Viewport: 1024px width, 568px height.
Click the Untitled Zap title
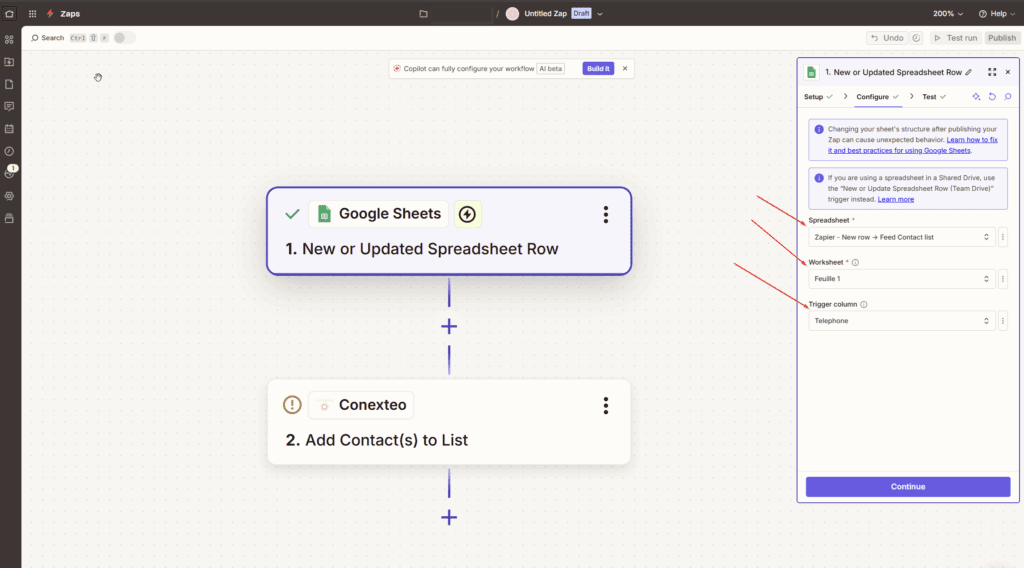coord(545,14)
